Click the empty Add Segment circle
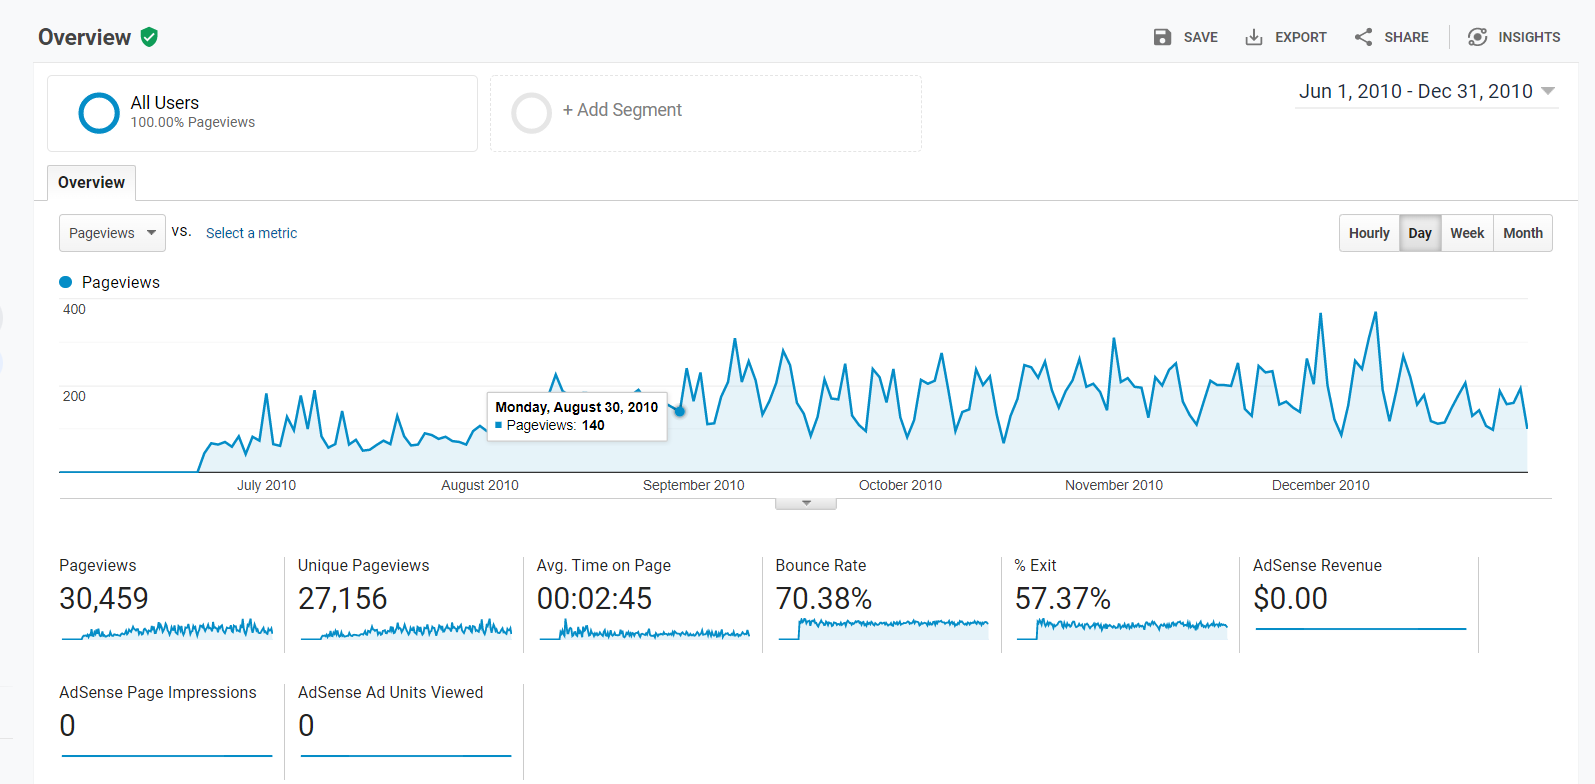This screenshot has width=1595, height=784. click(x=531, y=113)
